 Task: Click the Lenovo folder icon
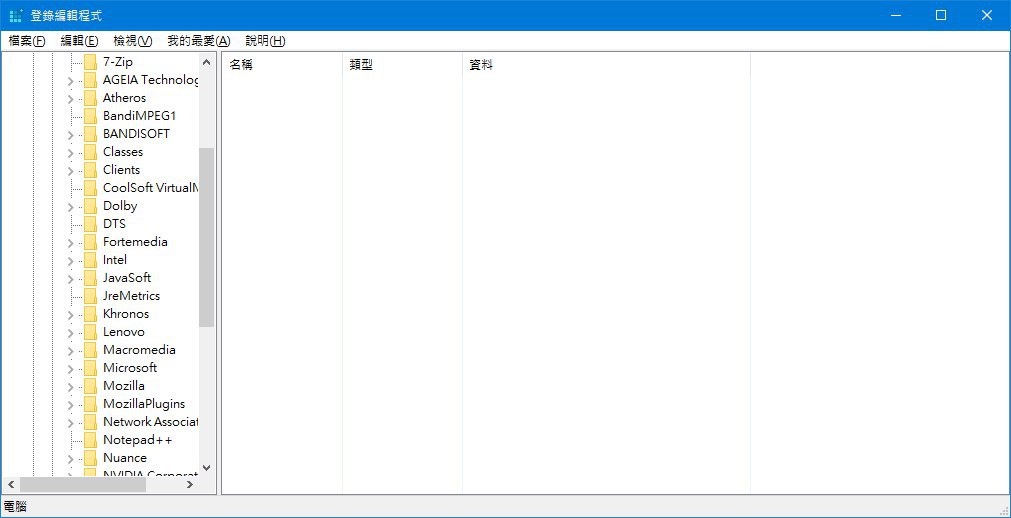point(90,332)
